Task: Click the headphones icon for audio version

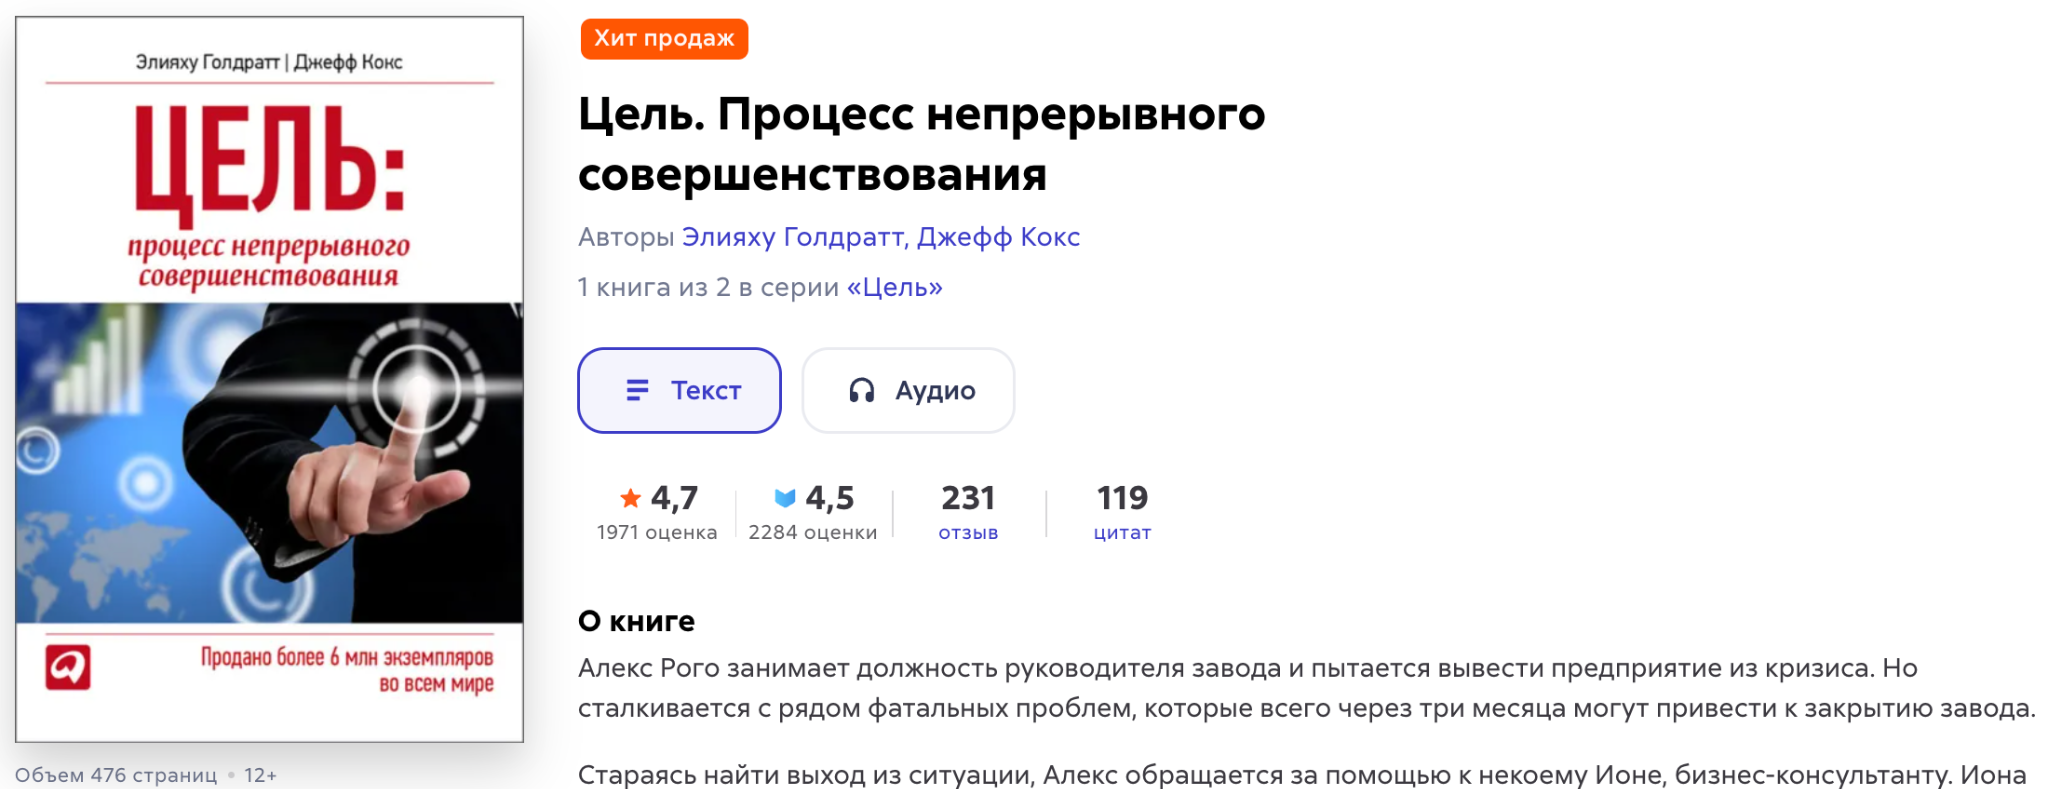Action: pos(861,390)
